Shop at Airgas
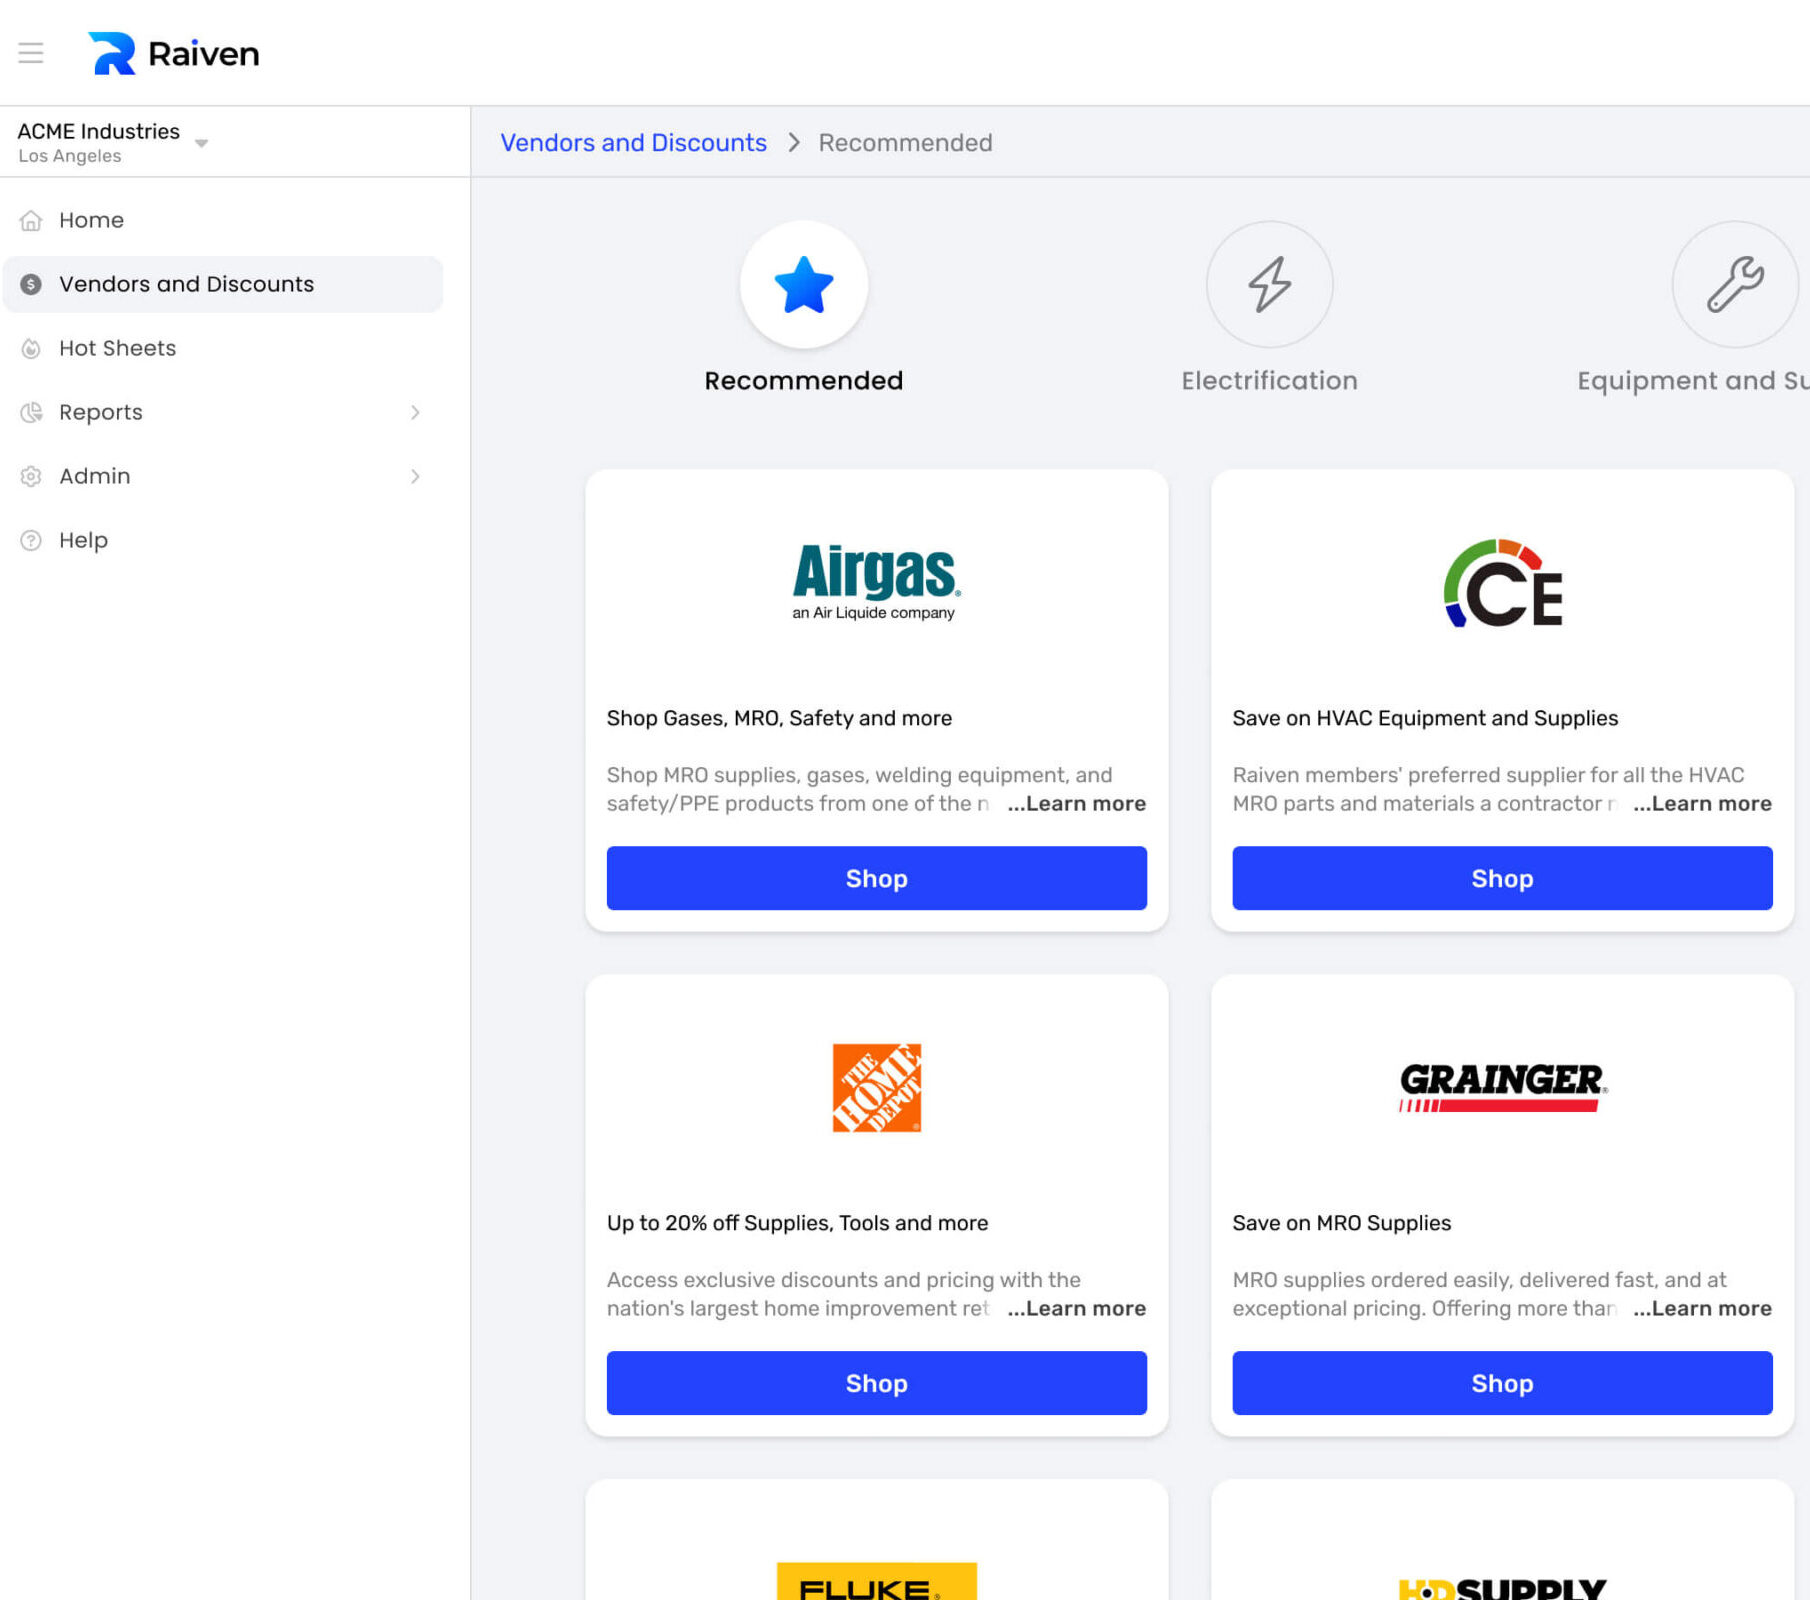This screenshot has width=1810, height=1600. (x=877, y=878)
